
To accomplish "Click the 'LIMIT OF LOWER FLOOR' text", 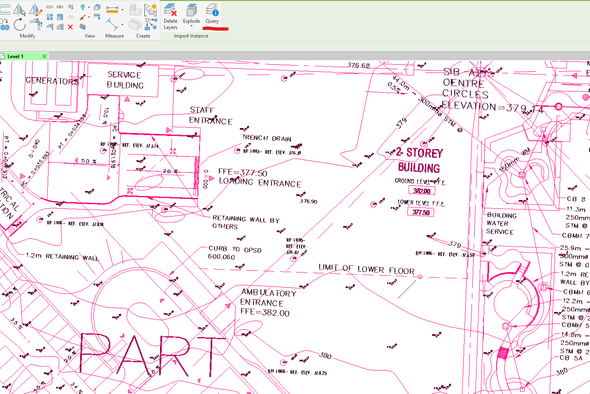I will tap(366, 269).
